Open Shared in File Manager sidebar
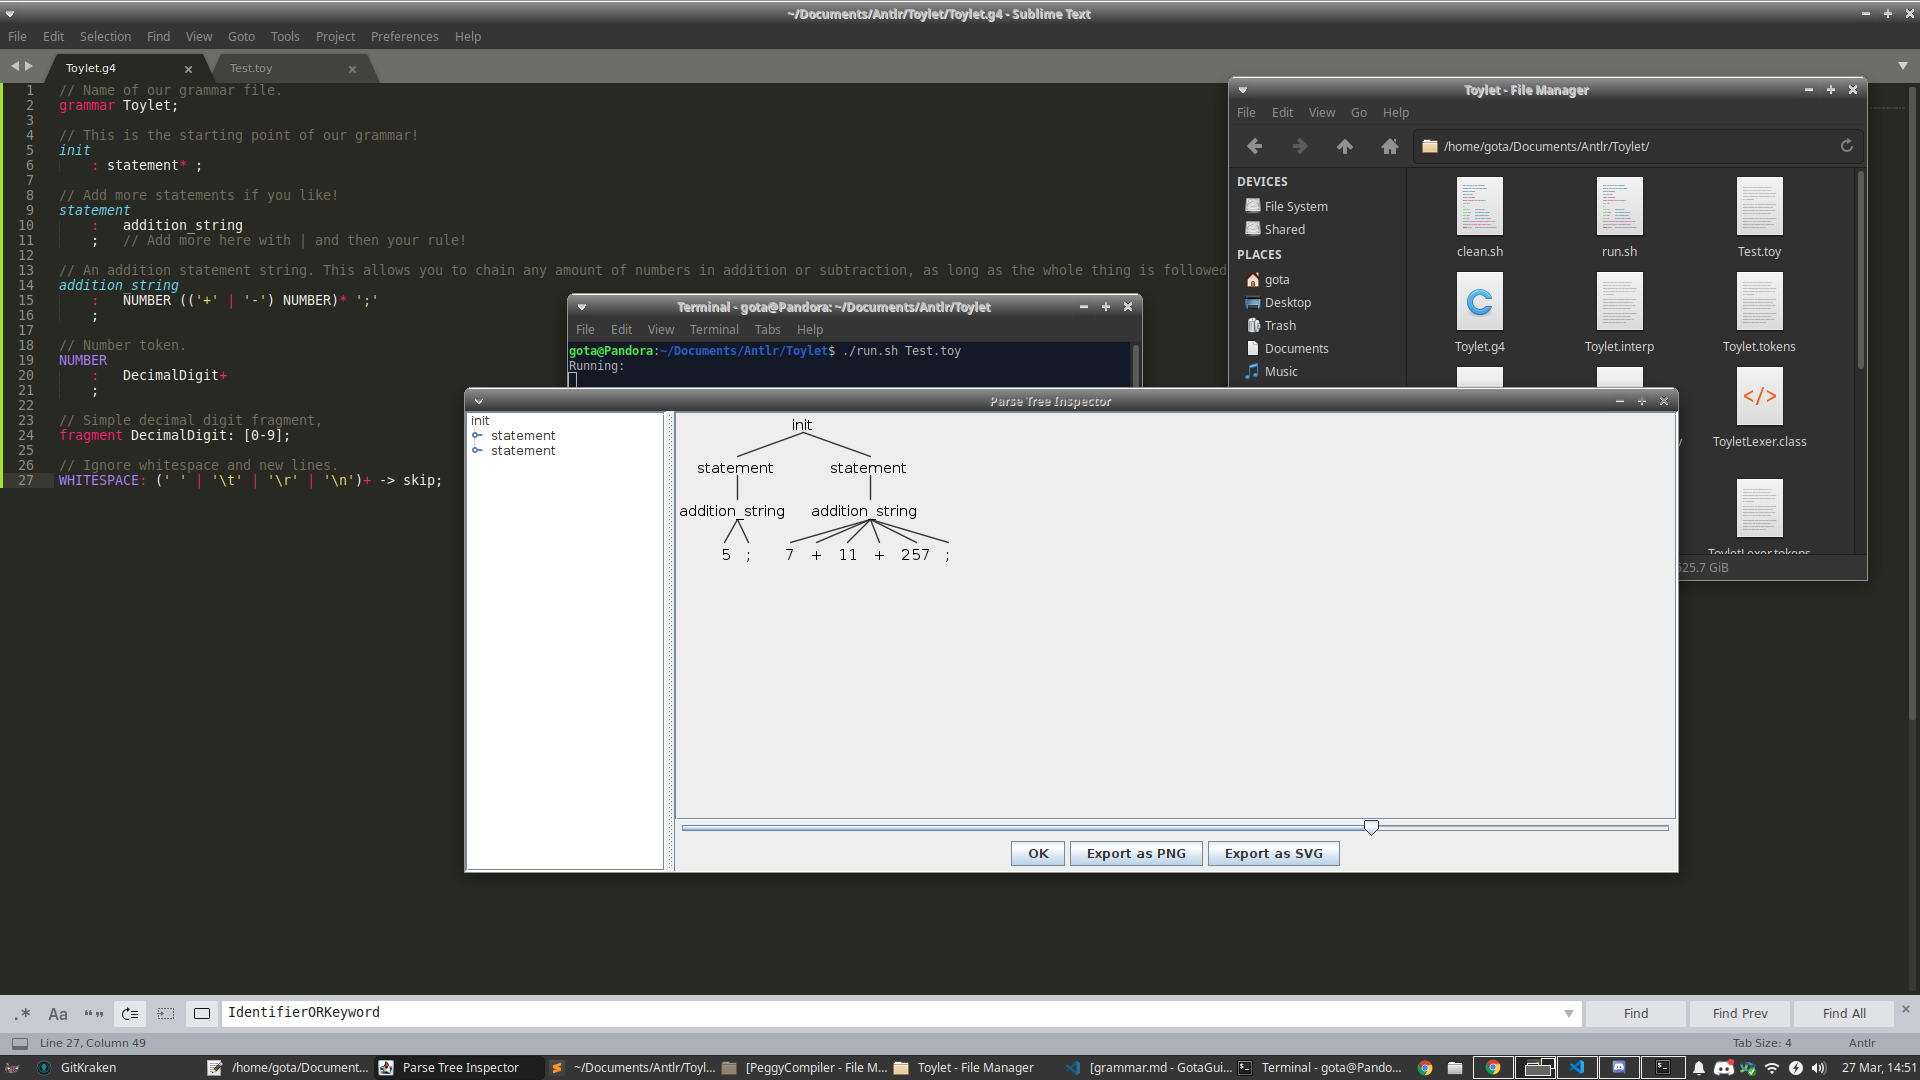The height and width of the screenshot is (1080, 1920). coord(1284,229)
